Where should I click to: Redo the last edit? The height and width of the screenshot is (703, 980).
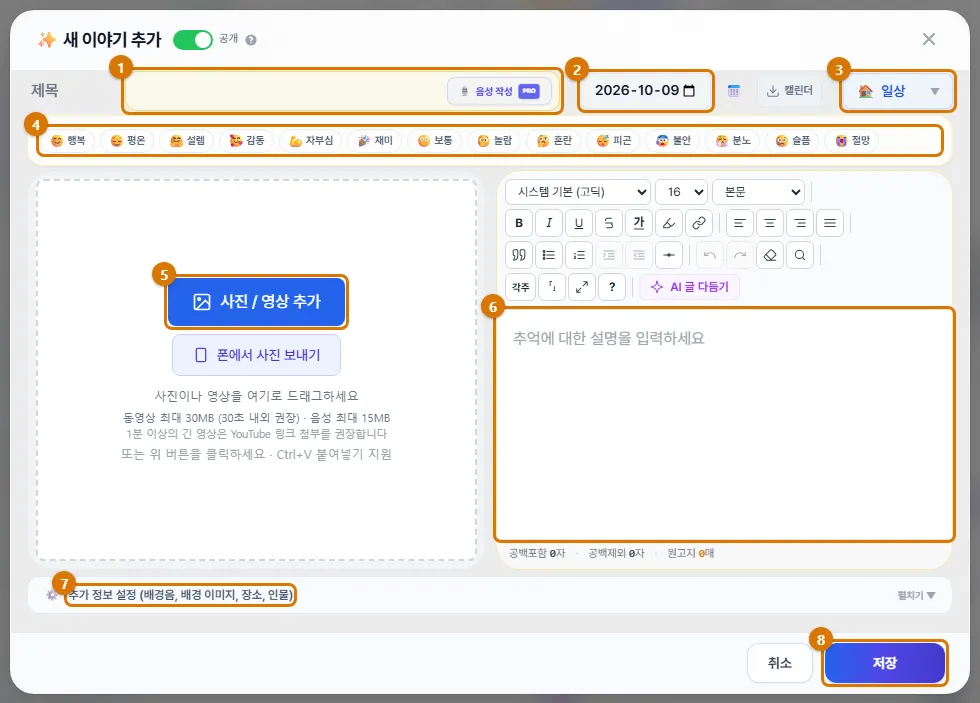pos(739,255)
